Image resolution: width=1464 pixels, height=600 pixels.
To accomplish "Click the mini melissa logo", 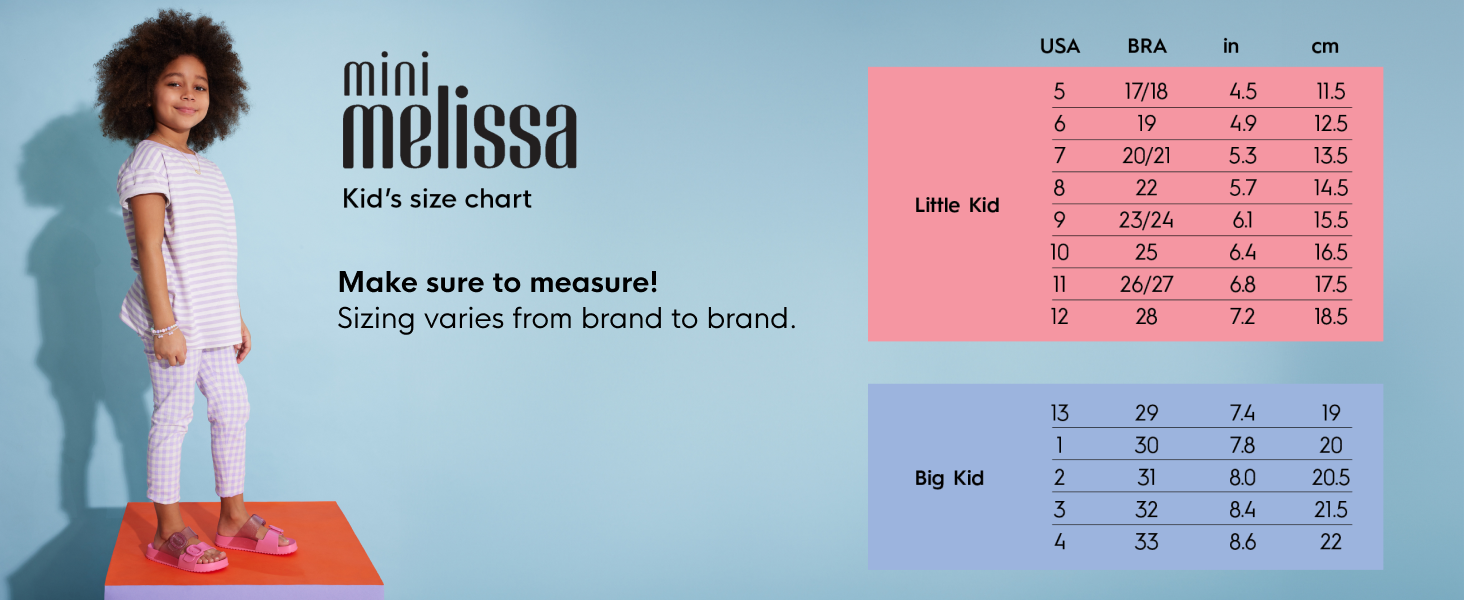I will (x=459, y=110).
